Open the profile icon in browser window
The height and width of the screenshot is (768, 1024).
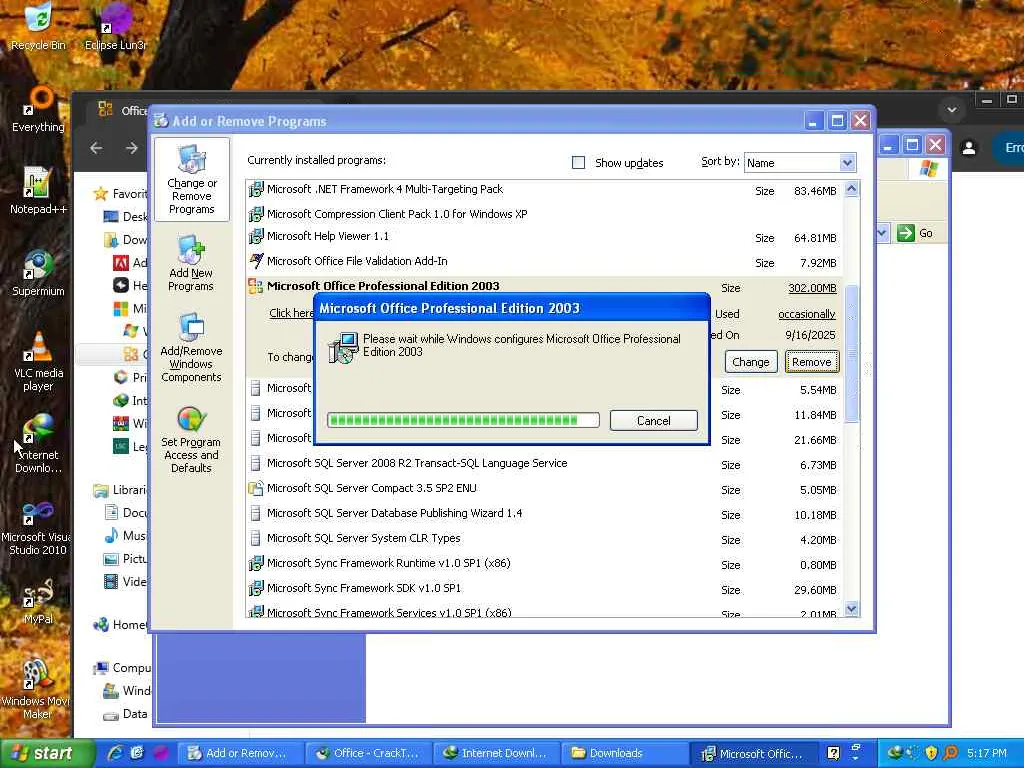click(969, 148)
